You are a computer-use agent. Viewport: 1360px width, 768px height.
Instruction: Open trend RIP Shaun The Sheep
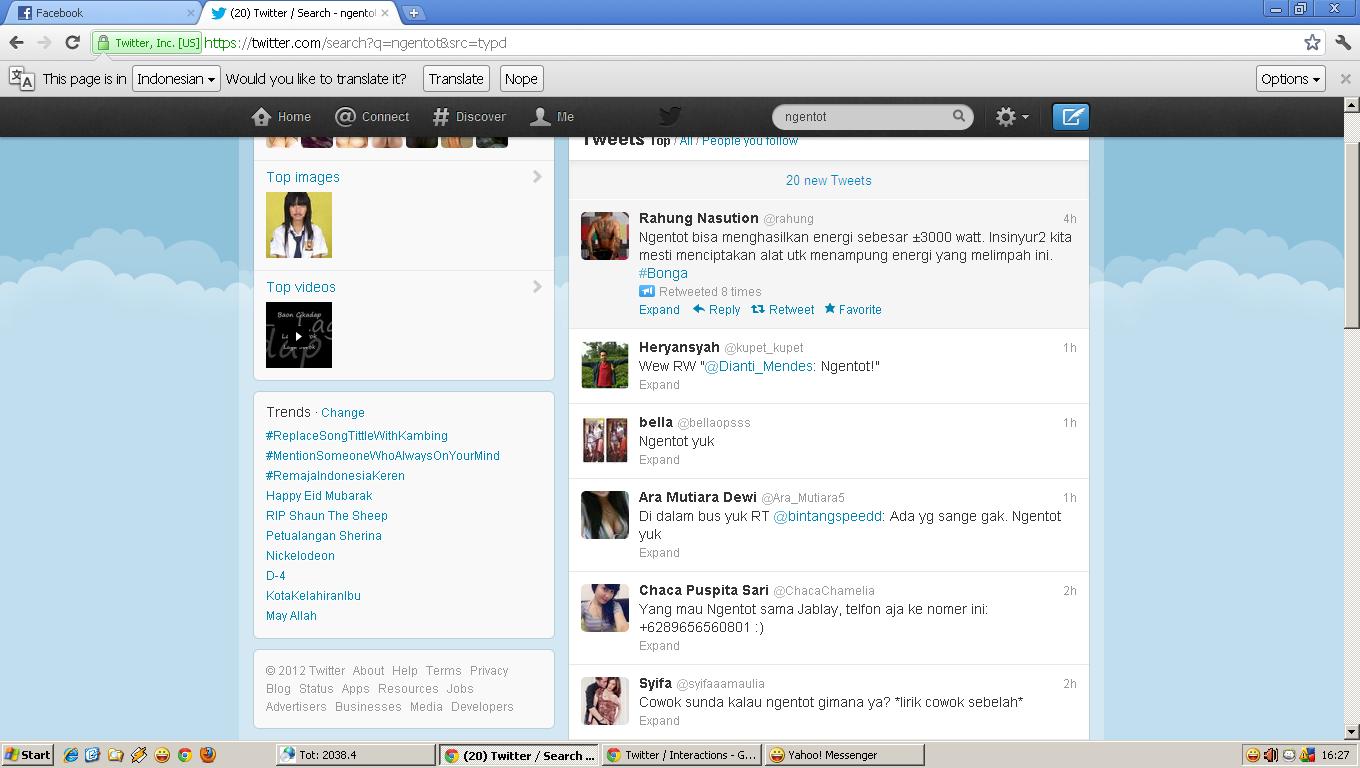point(327,516)
